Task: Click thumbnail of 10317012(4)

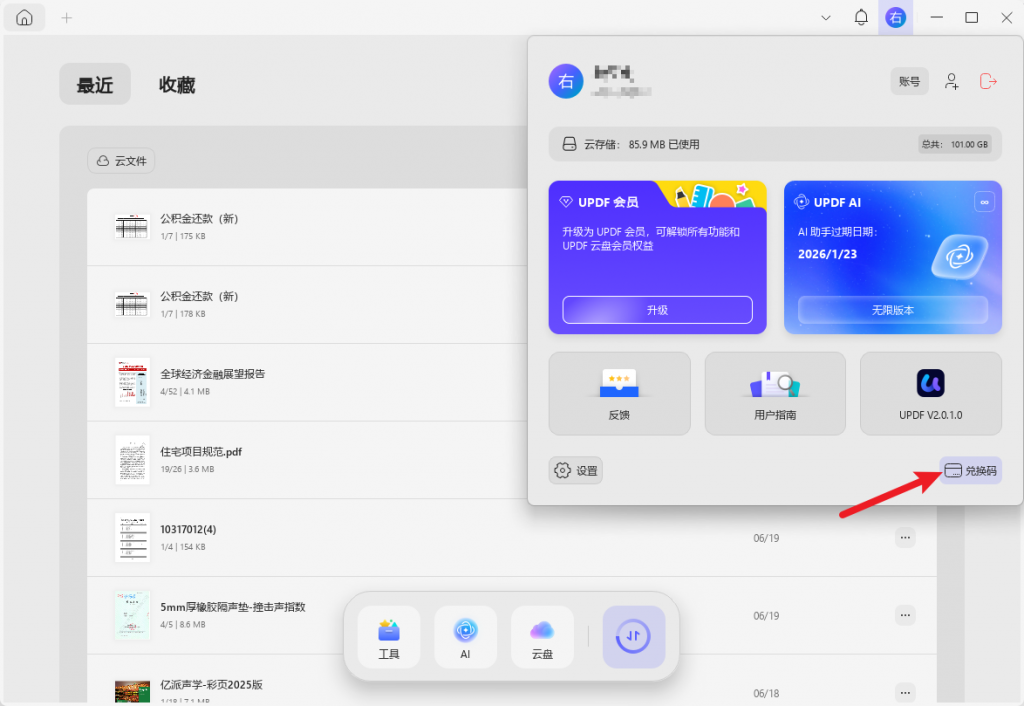Action: [132, 538]
